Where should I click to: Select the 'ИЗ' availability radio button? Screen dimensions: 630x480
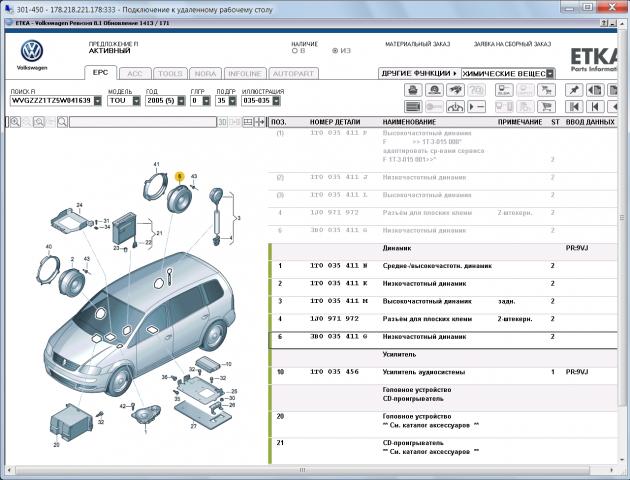[335, 51]
